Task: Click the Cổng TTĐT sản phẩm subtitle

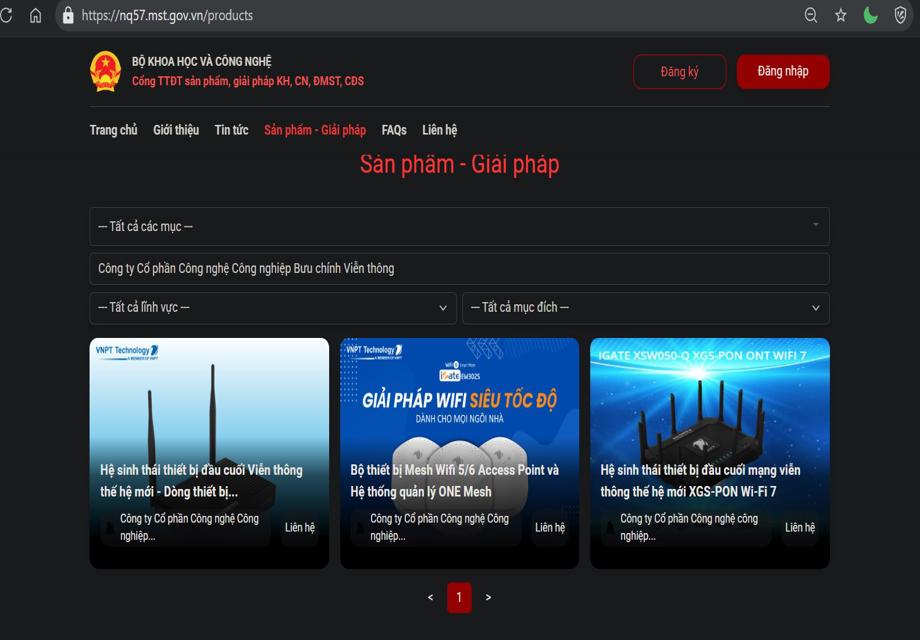Action: click(248, 81)
